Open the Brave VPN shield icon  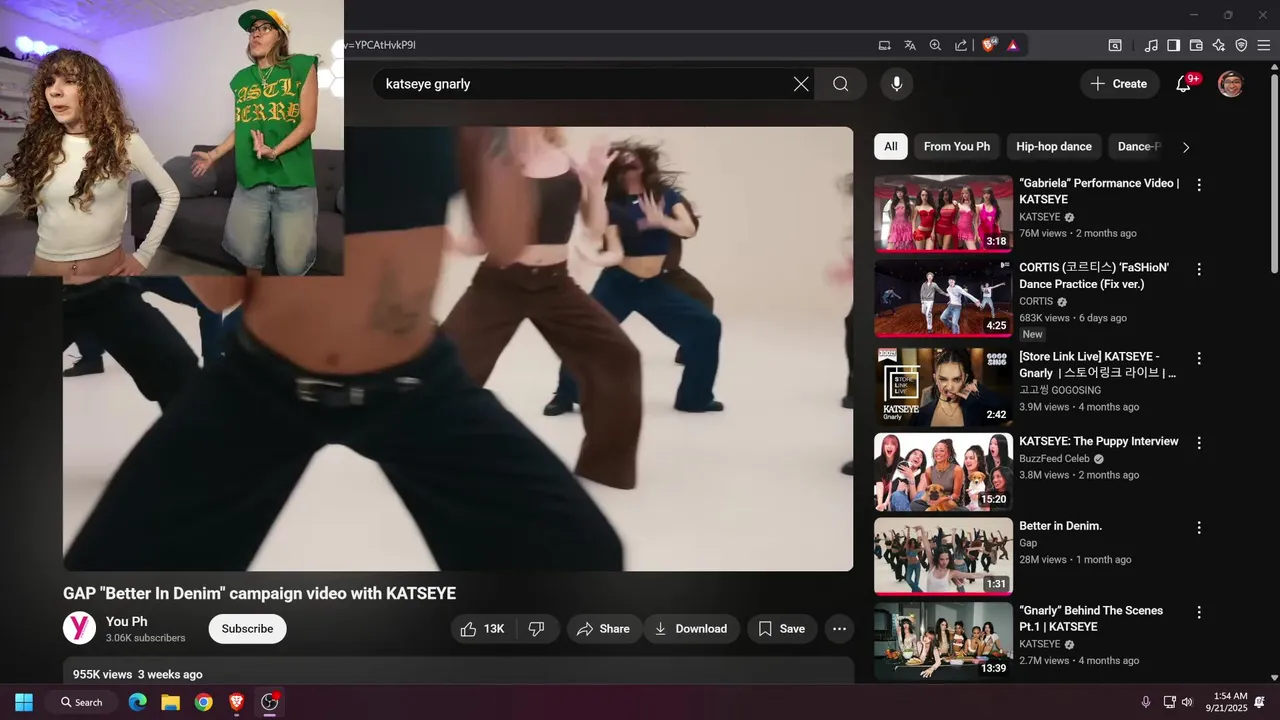[x=1241, y=45]
